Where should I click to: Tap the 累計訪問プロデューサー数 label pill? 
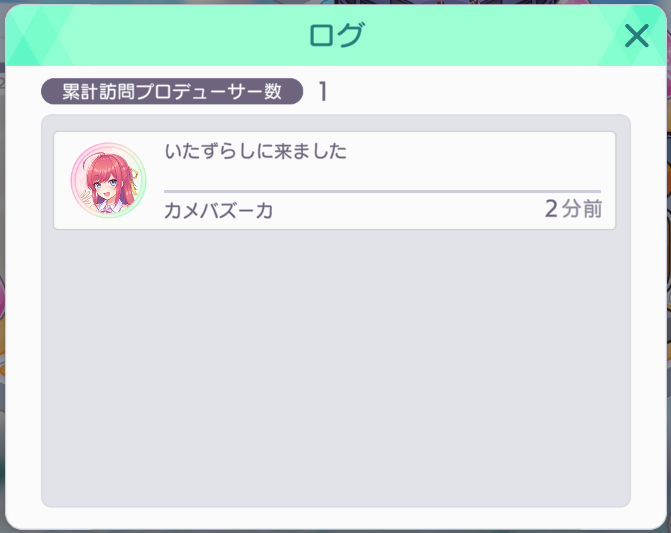[x=172, y=91]
